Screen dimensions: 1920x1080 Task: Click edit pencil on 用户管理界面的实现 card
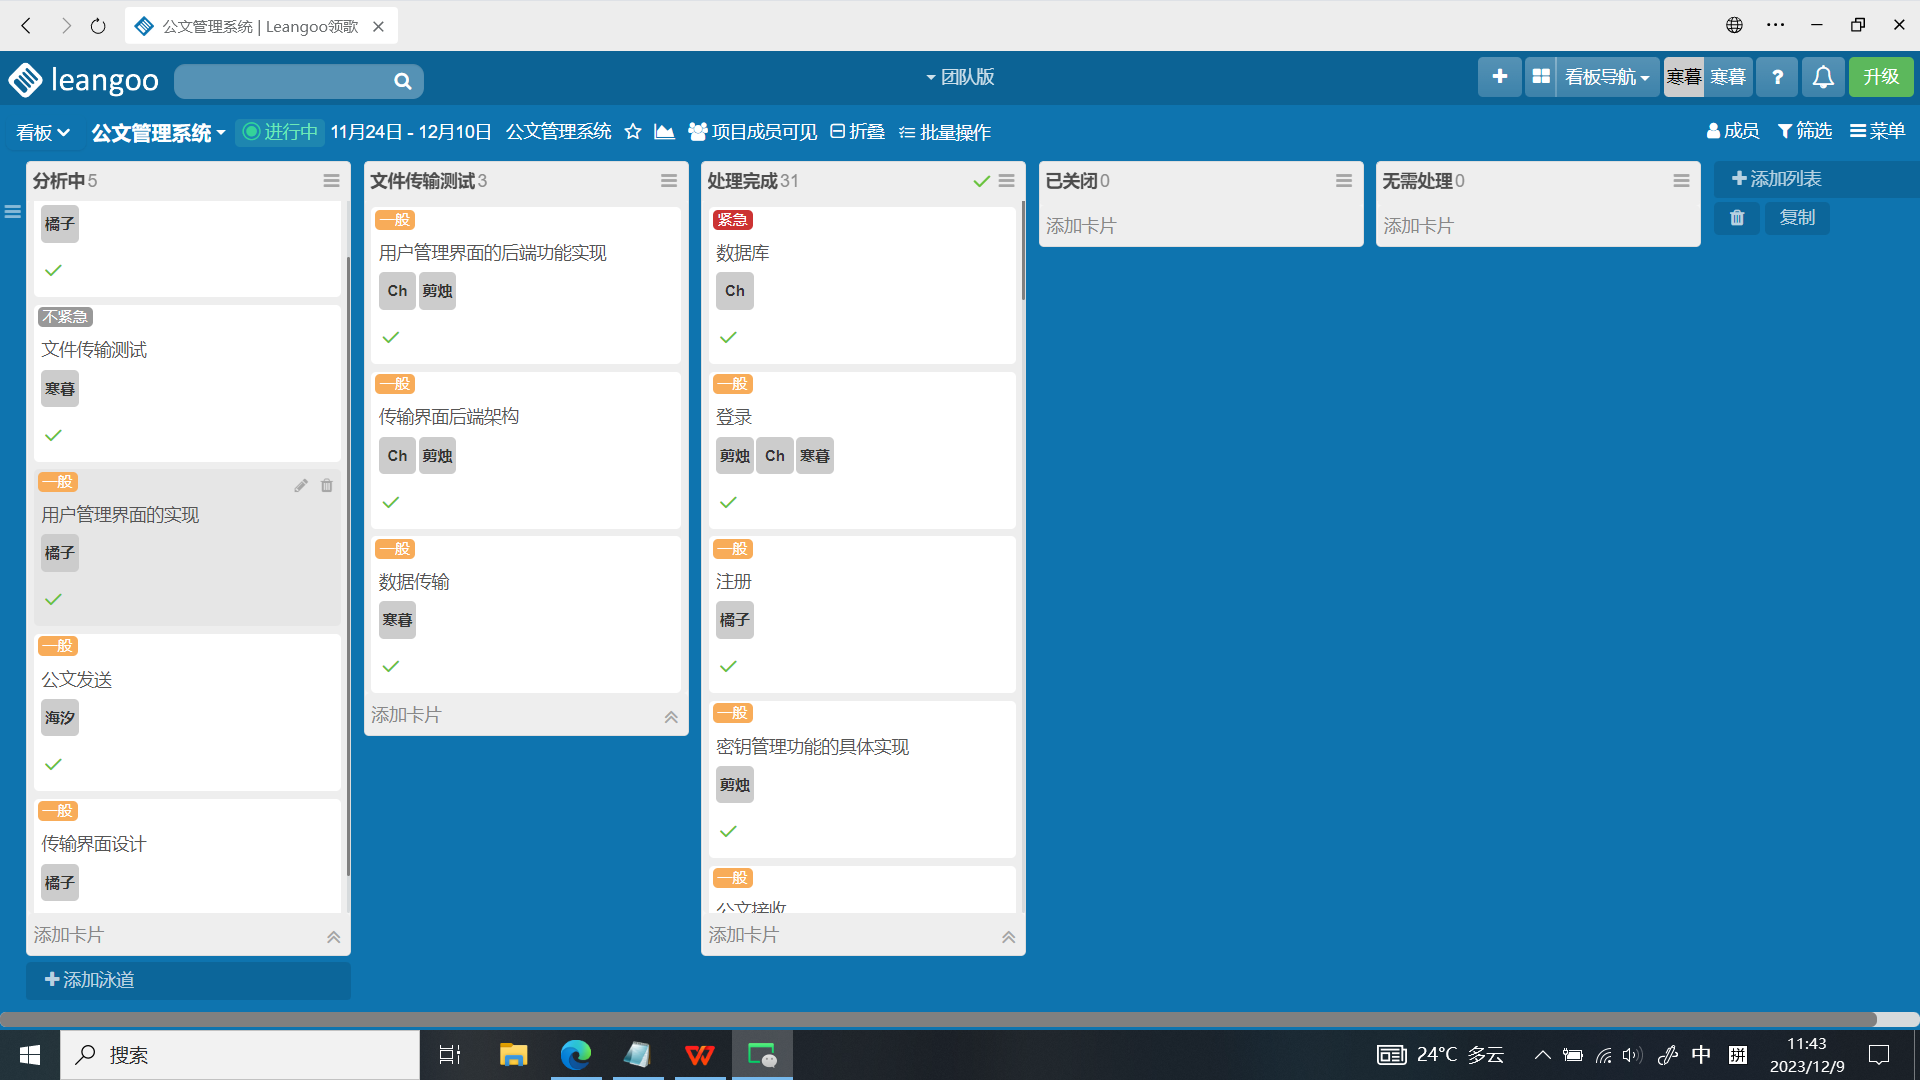click(x=301, y=486)
